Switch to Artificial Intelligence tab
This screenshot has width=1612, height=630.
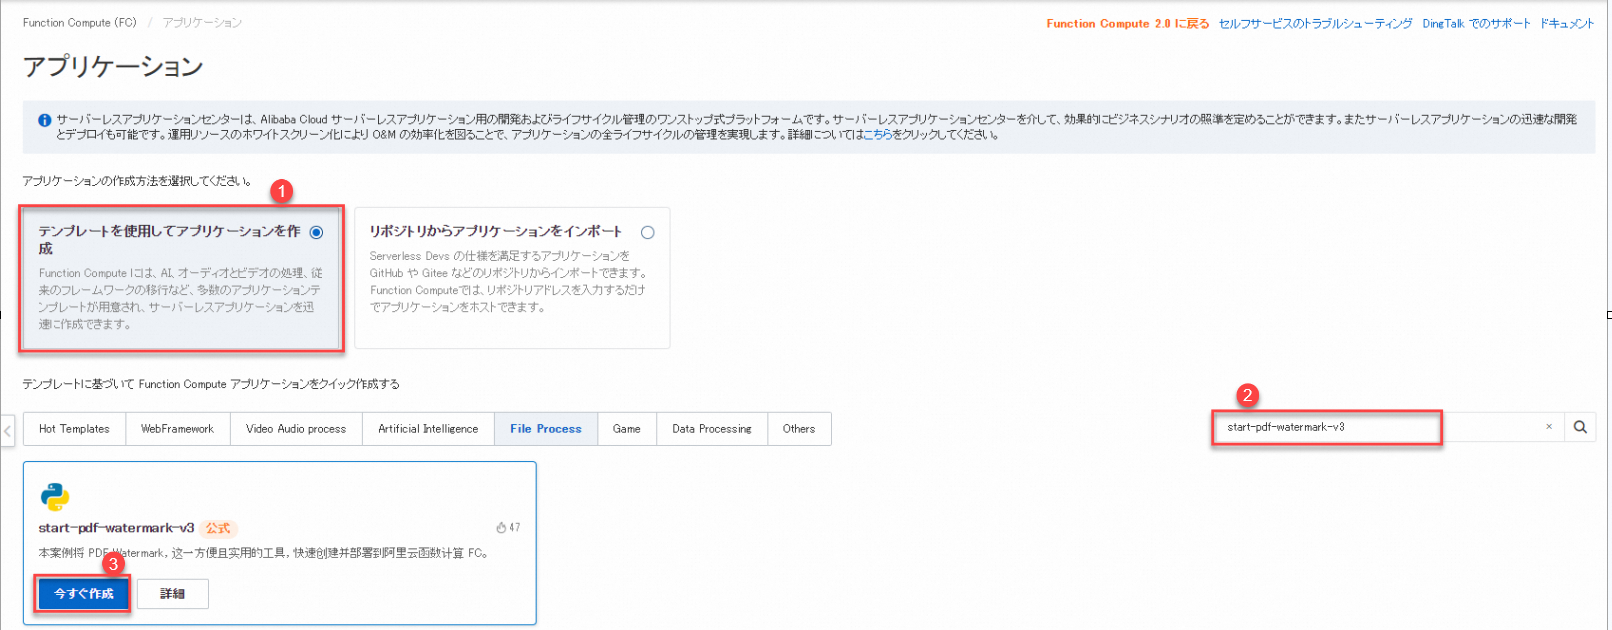pos(428,429)
